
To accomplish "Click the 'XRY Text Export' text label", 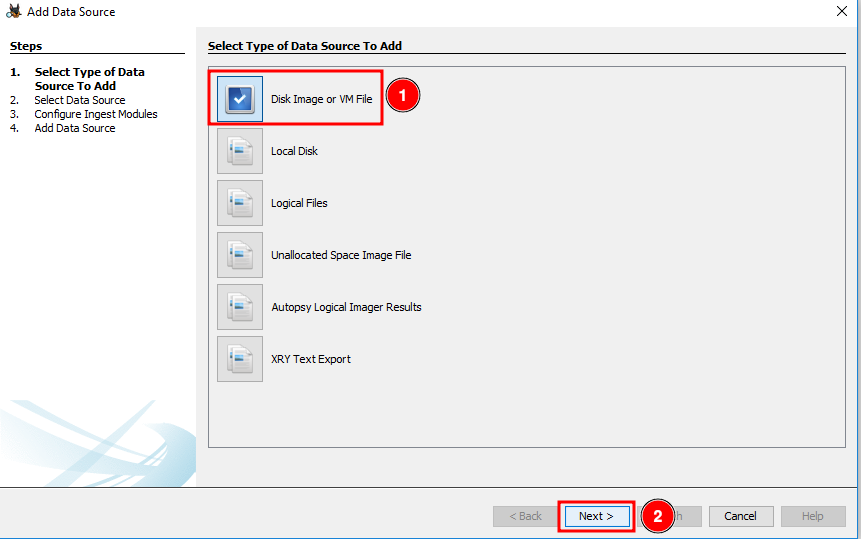I will 311,360.
